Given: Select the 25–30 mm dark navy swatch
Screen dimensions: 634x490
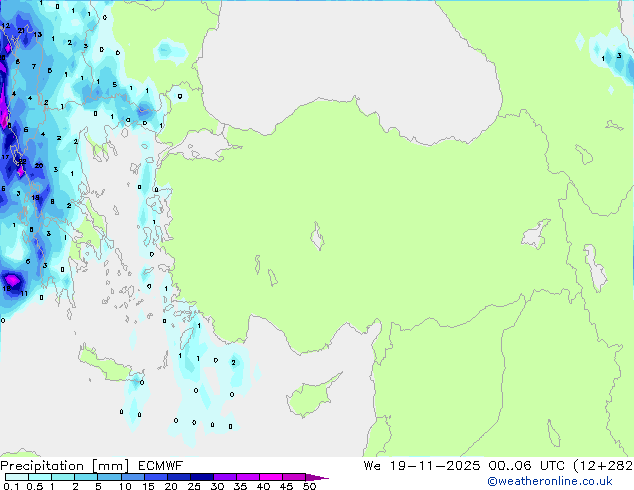Looking at the screenshot, I should click(x=202, y=477).
